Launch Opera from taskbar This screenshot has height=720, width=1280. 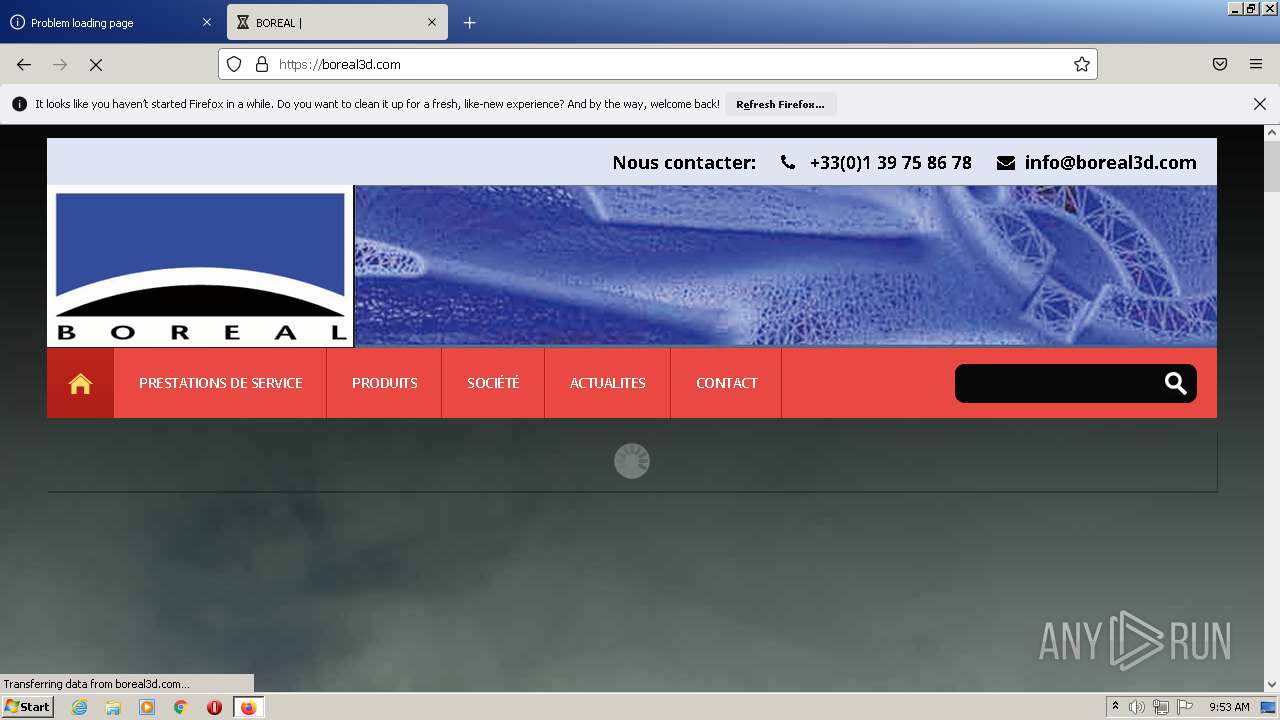(214, 707)
